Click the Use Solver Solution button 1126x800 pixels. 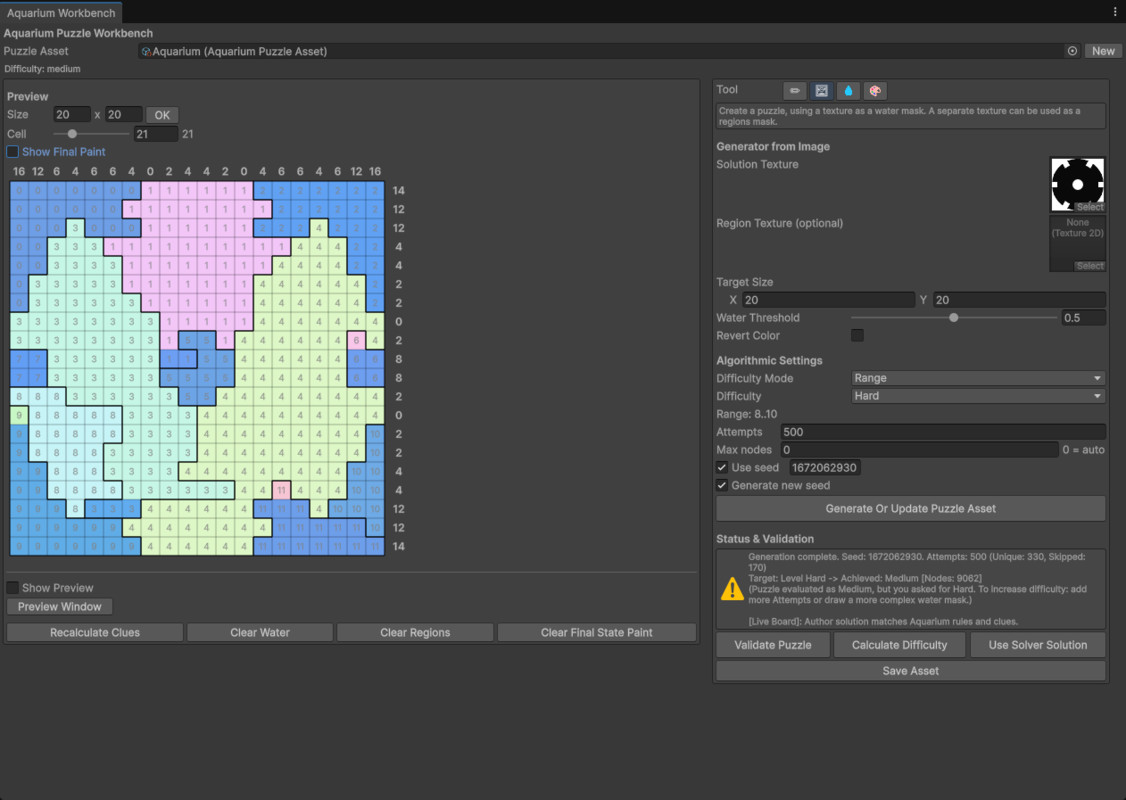(1038, 645)
